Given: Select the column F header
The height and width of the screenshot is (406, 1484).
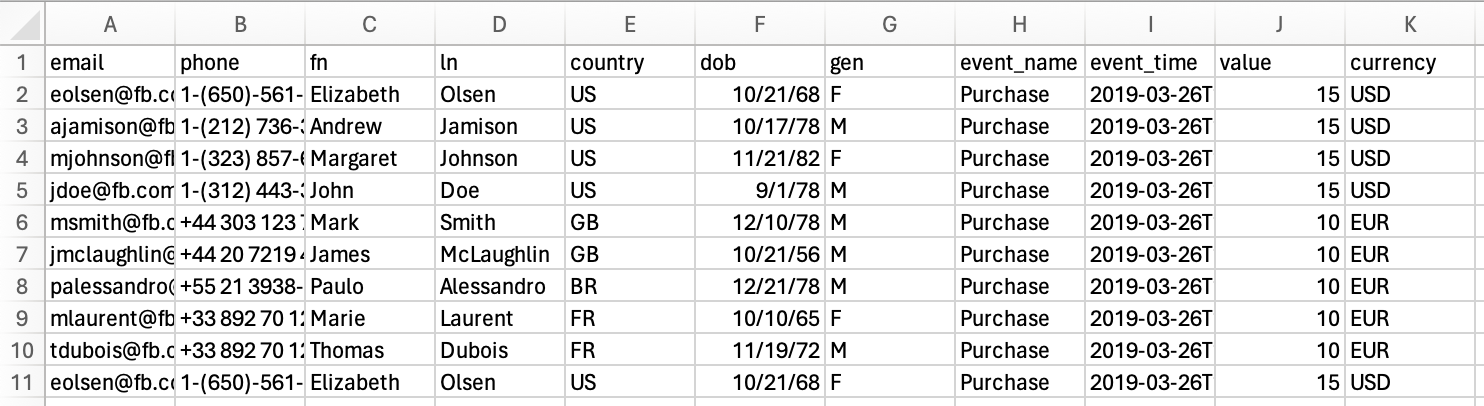Looking at the screenshot, I should point(760,25).
